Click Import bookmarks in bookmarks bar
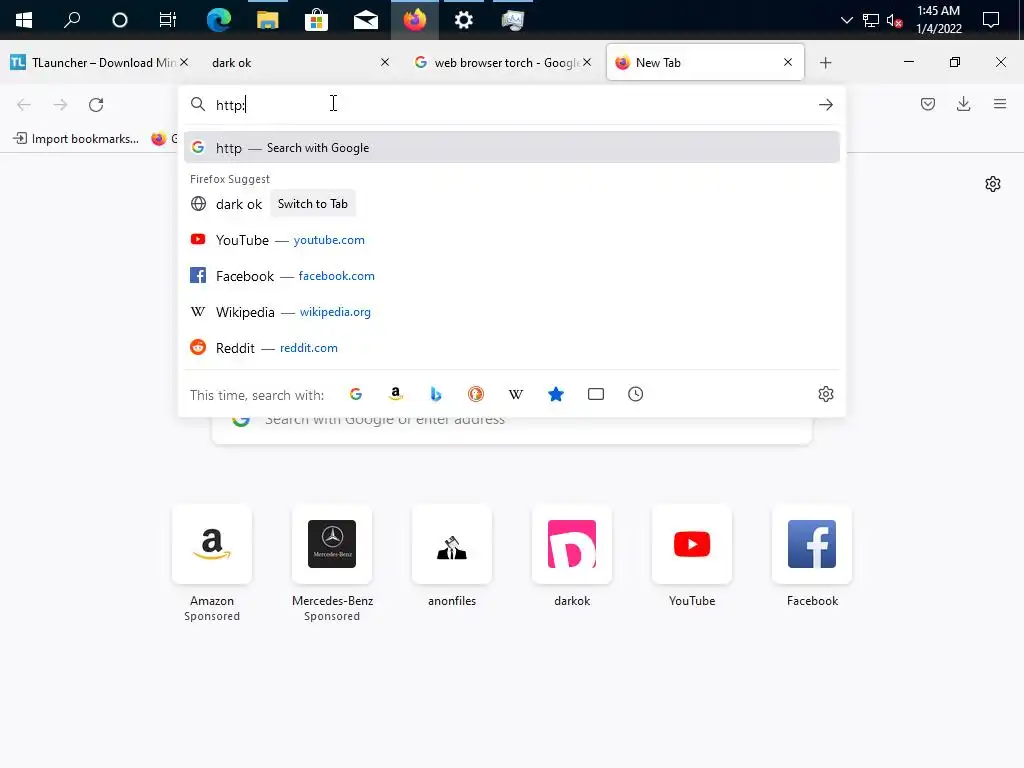The image size is (1024, 768). point(76,138)
